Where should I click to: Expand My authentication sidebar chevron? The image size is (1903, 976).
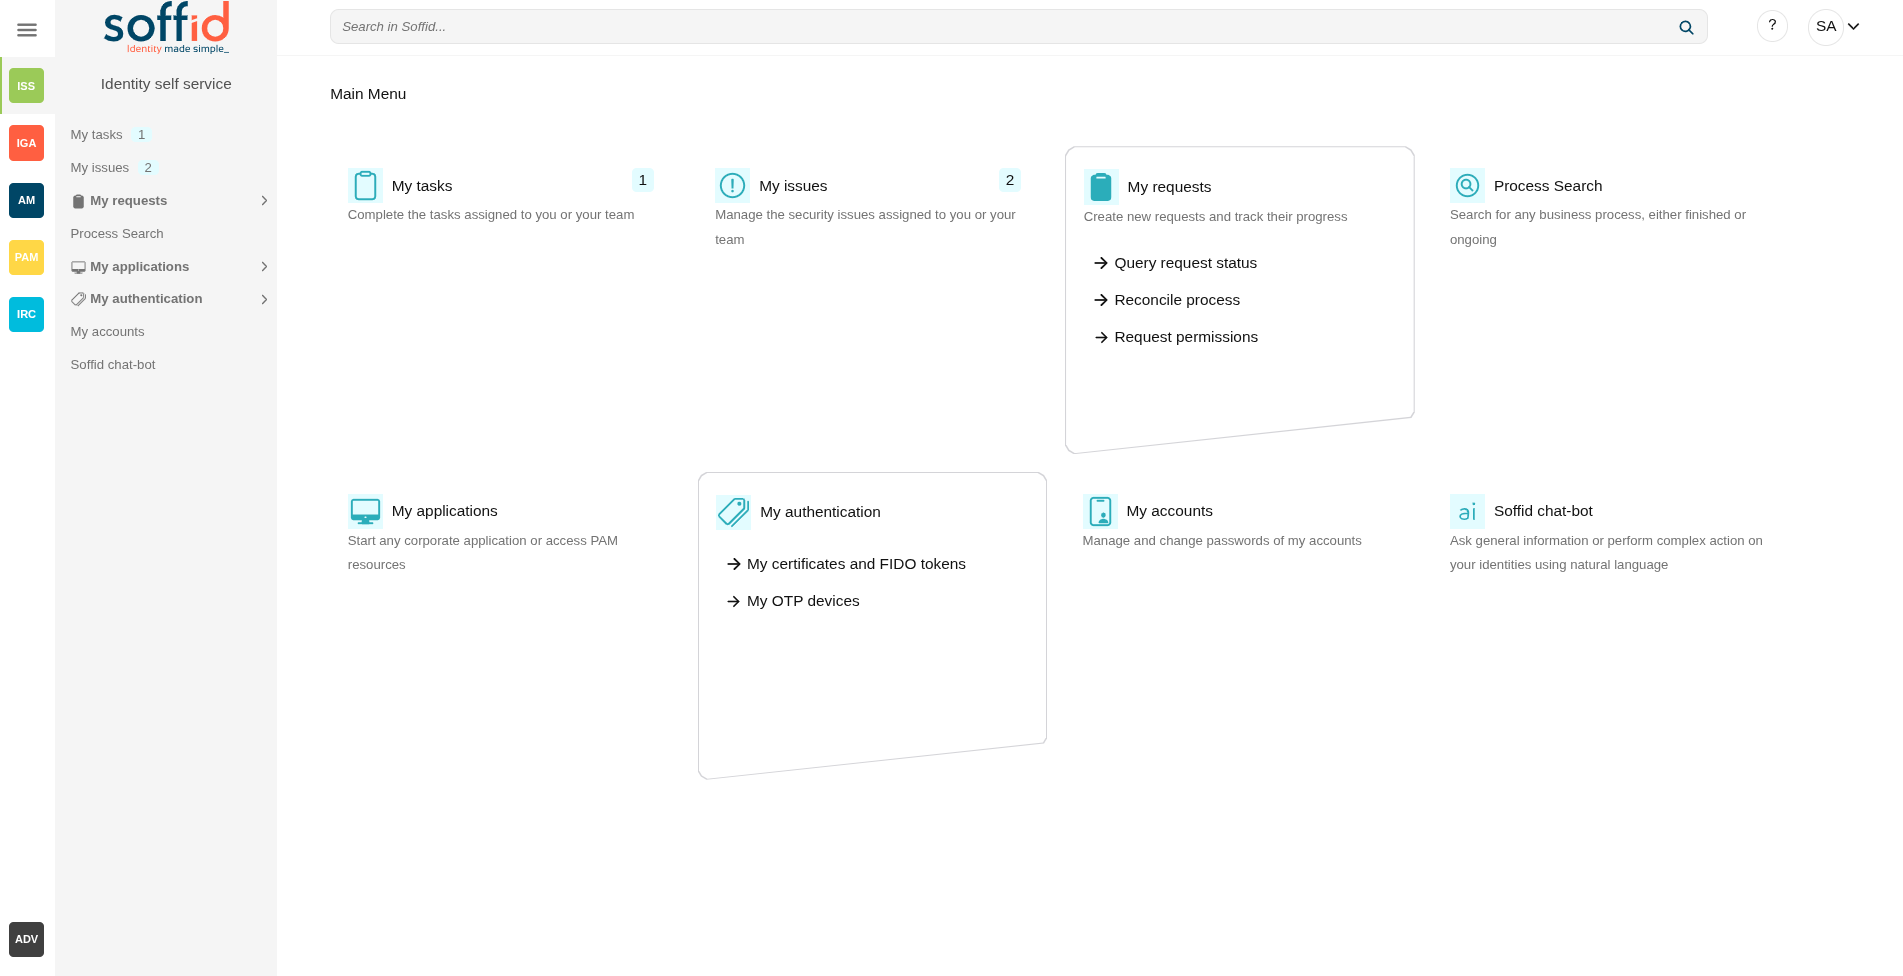tap(264, 299)
